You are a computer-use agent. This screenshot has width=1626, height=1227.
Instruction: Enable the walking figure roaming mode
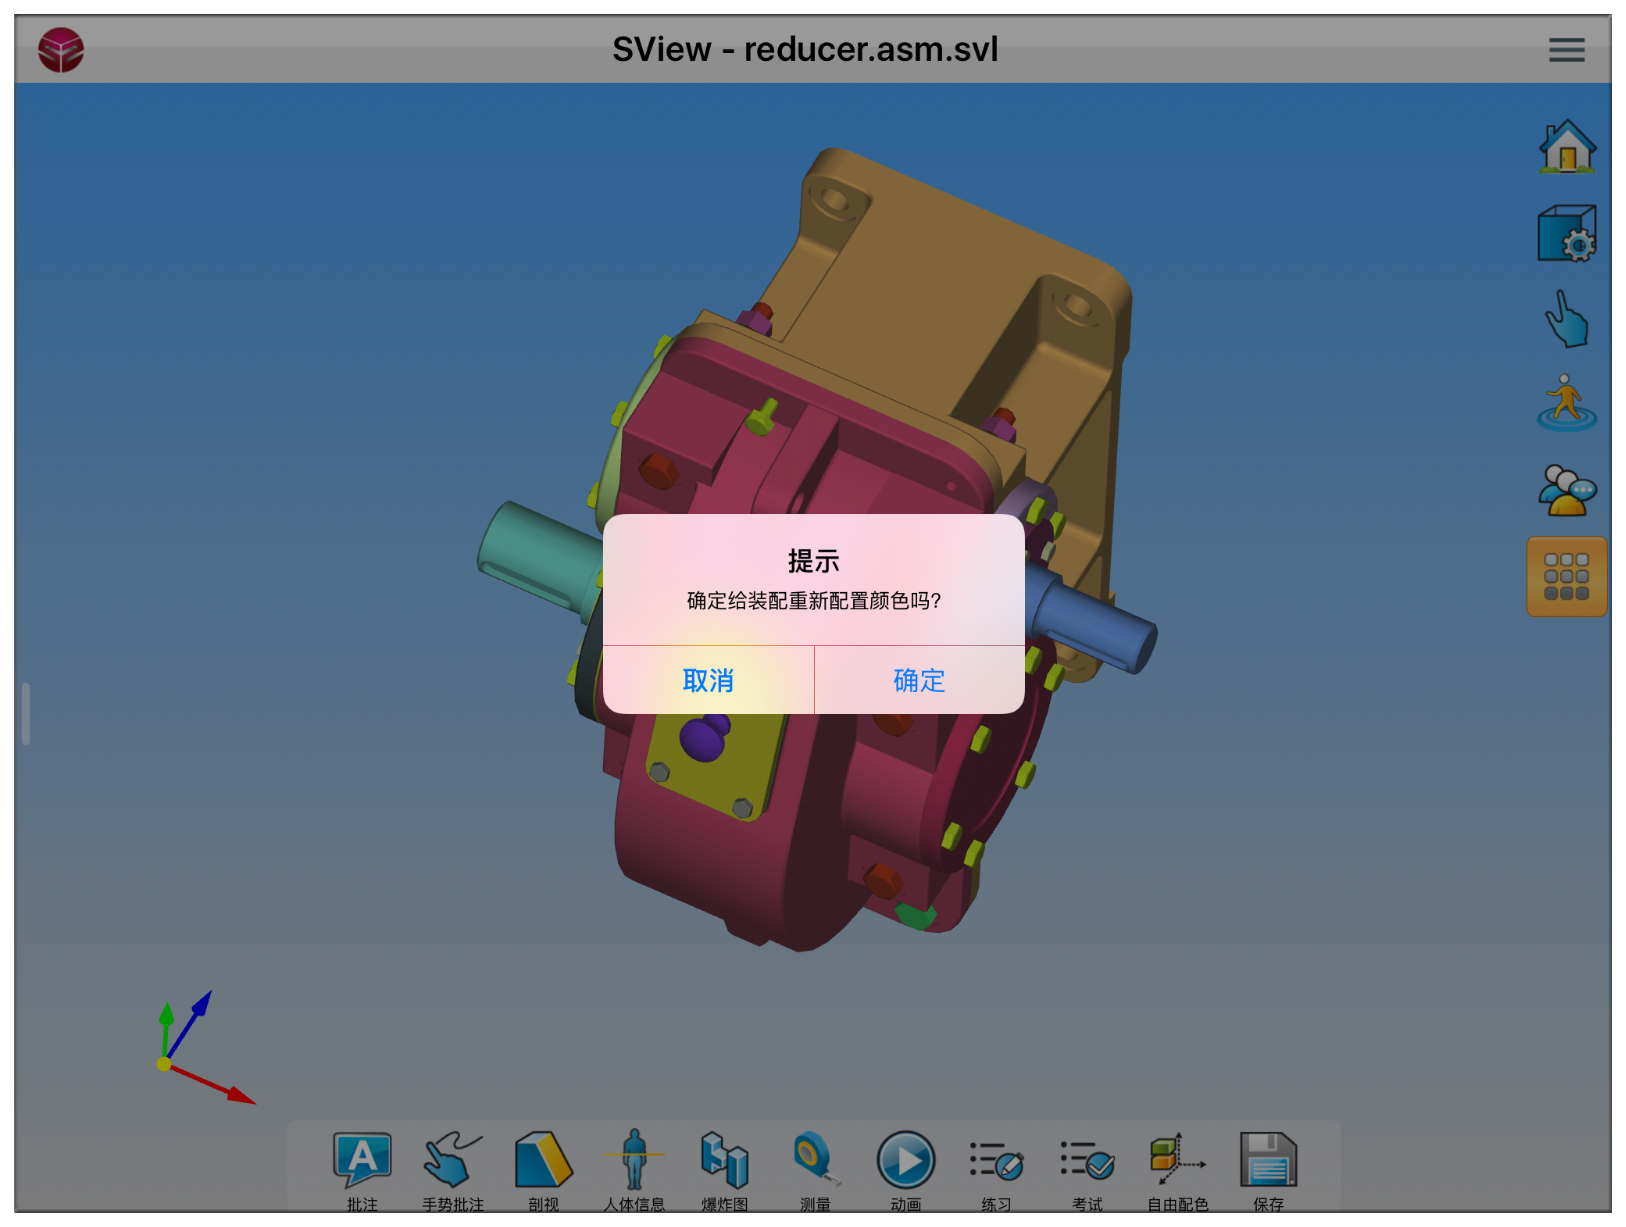(1566, 403)
